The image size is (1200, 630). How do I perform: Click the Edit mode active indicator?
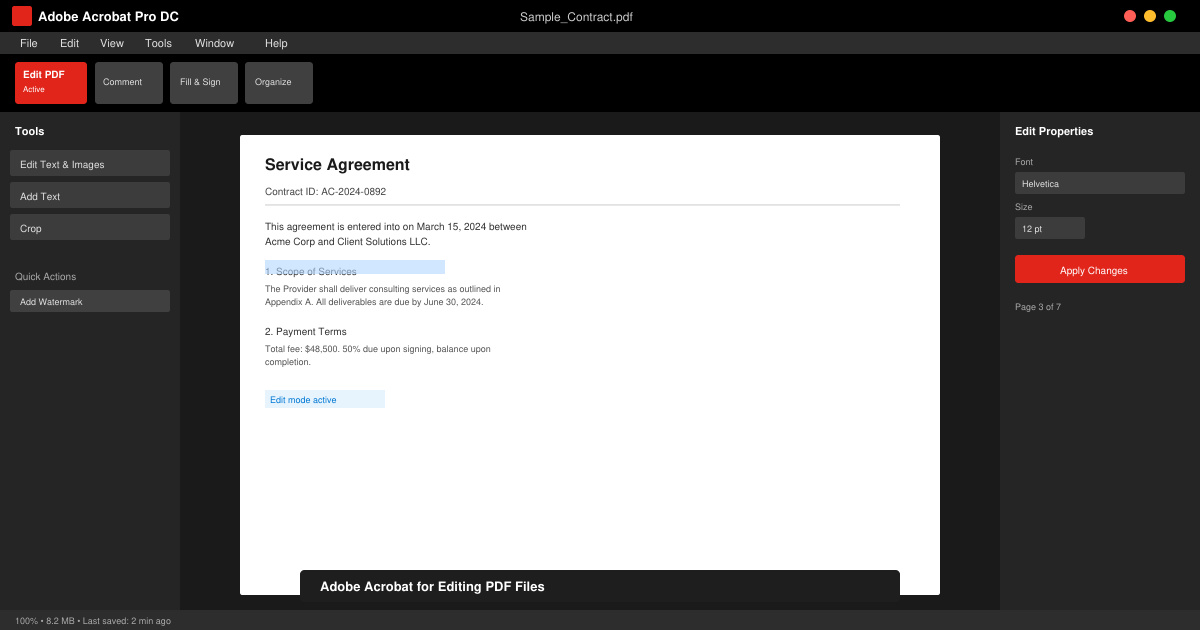coord(325,399)
